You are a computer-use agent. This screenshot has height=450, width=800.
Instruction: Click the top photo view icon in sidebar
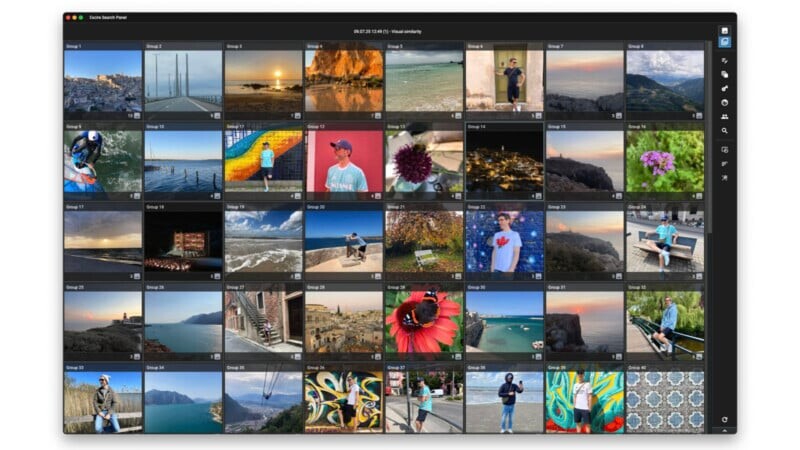click(724, 31)
